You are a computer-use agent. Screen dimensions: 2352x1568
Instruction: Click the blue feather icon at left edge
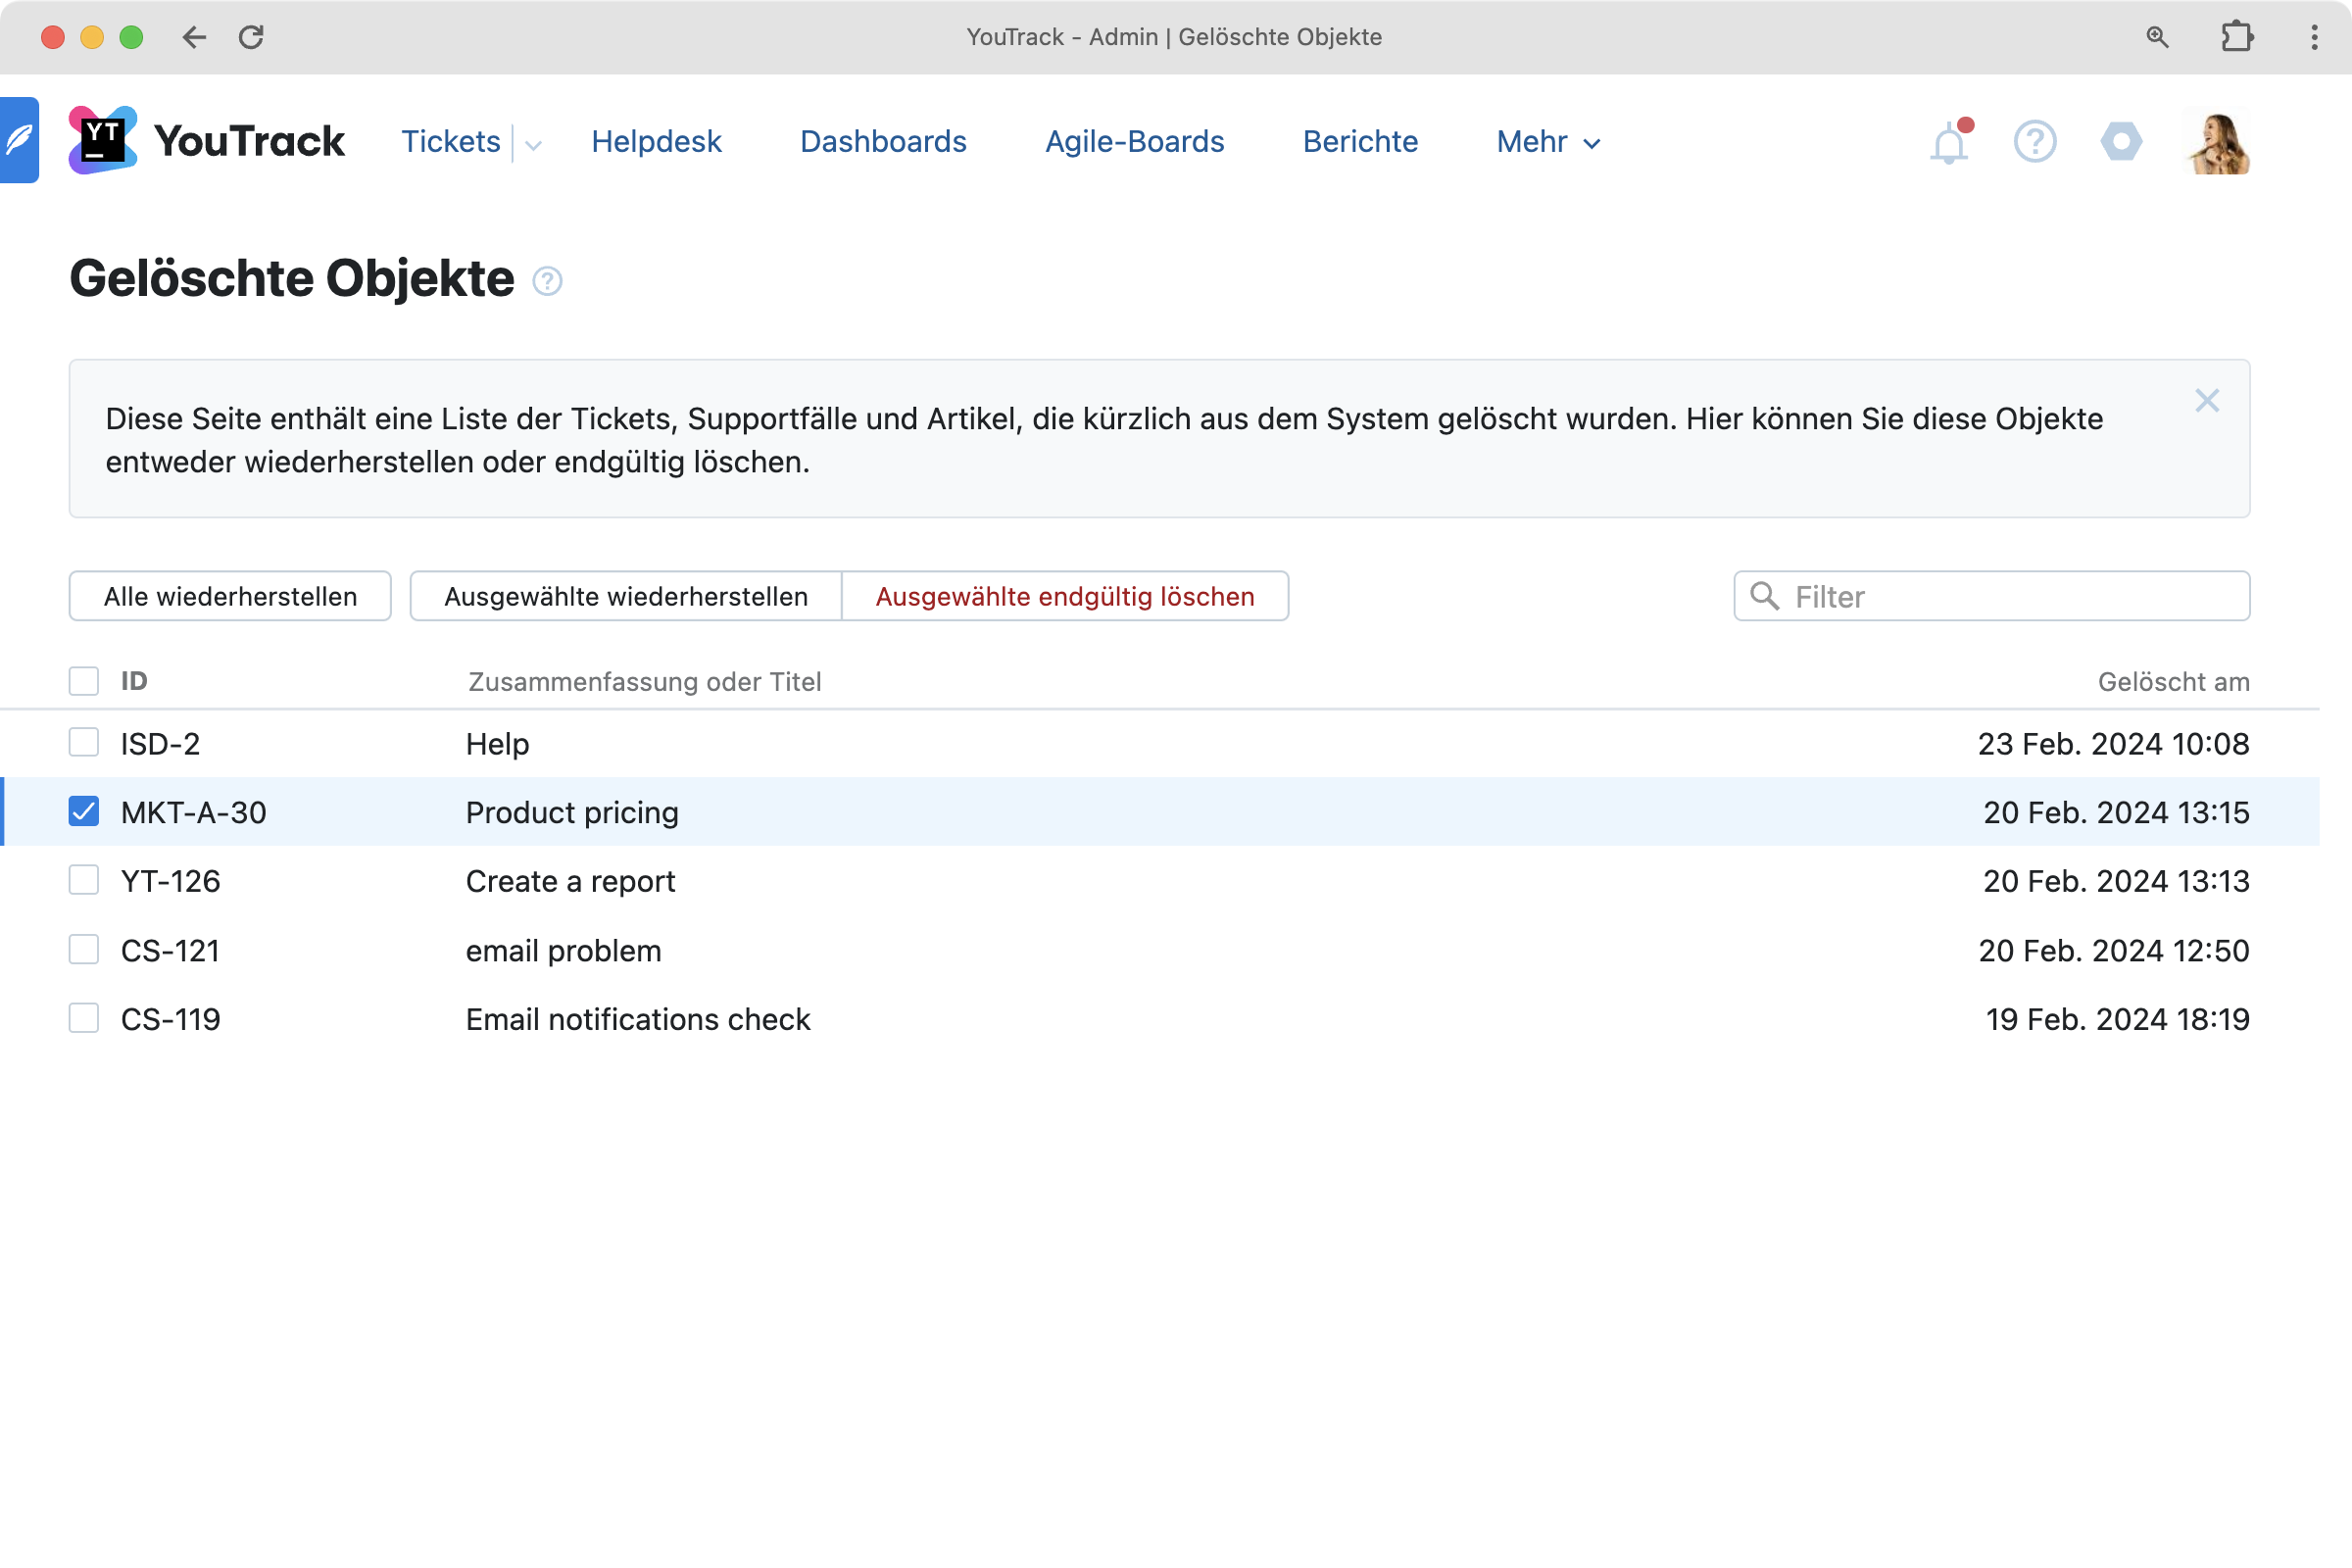19,140
